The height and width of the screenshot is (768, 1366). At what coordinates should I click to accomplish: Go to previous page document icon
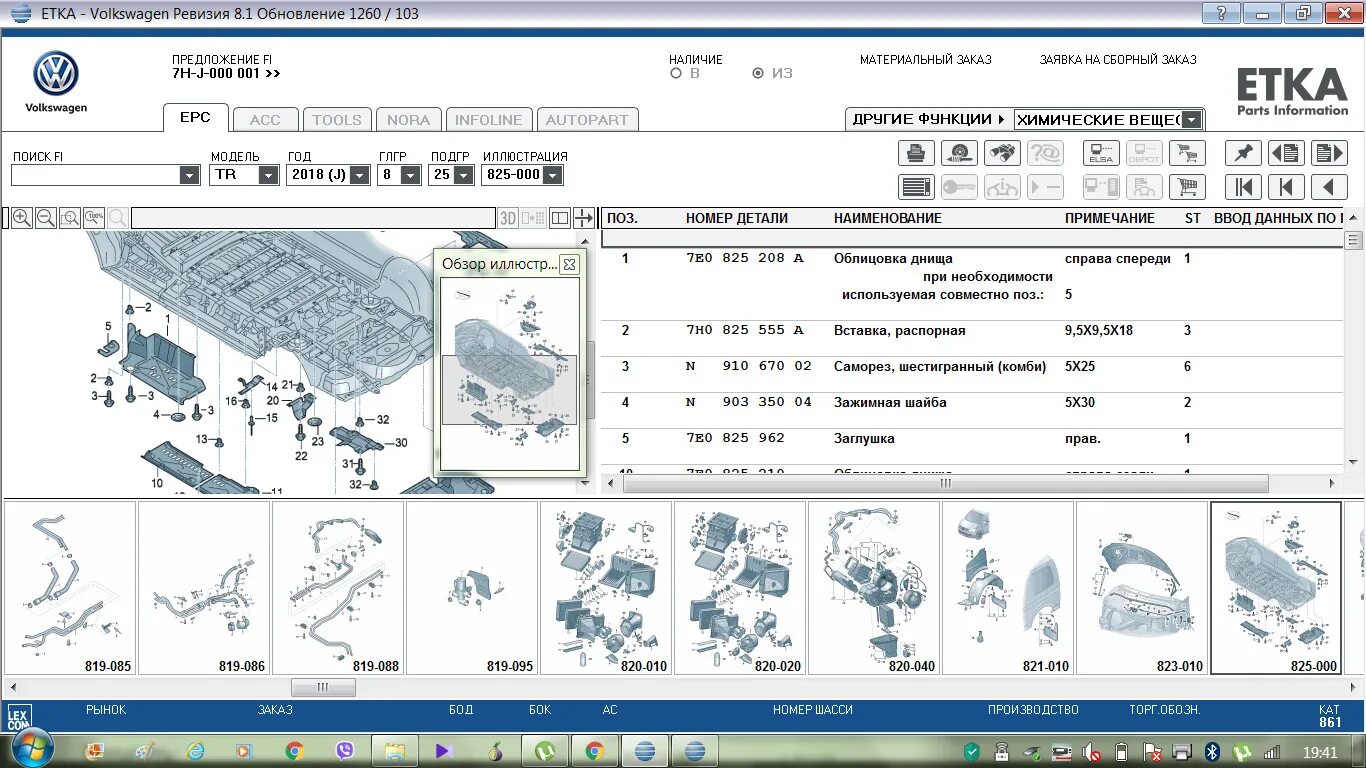pos(1286,153)
